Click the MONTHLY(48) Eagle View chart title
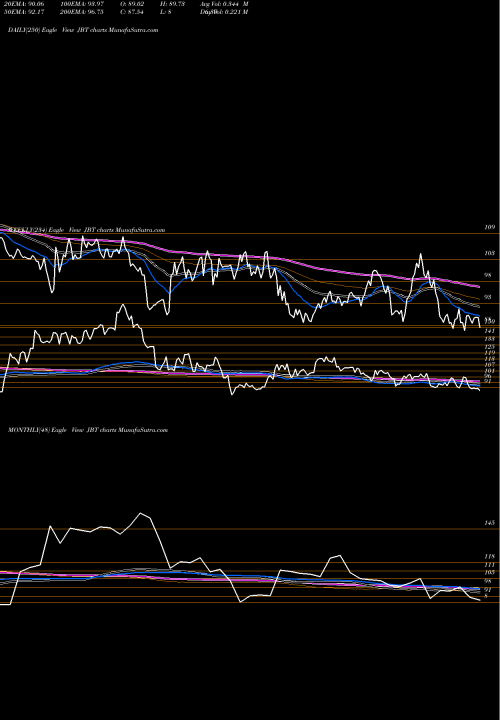500x720 pixels. click(88, 430)
